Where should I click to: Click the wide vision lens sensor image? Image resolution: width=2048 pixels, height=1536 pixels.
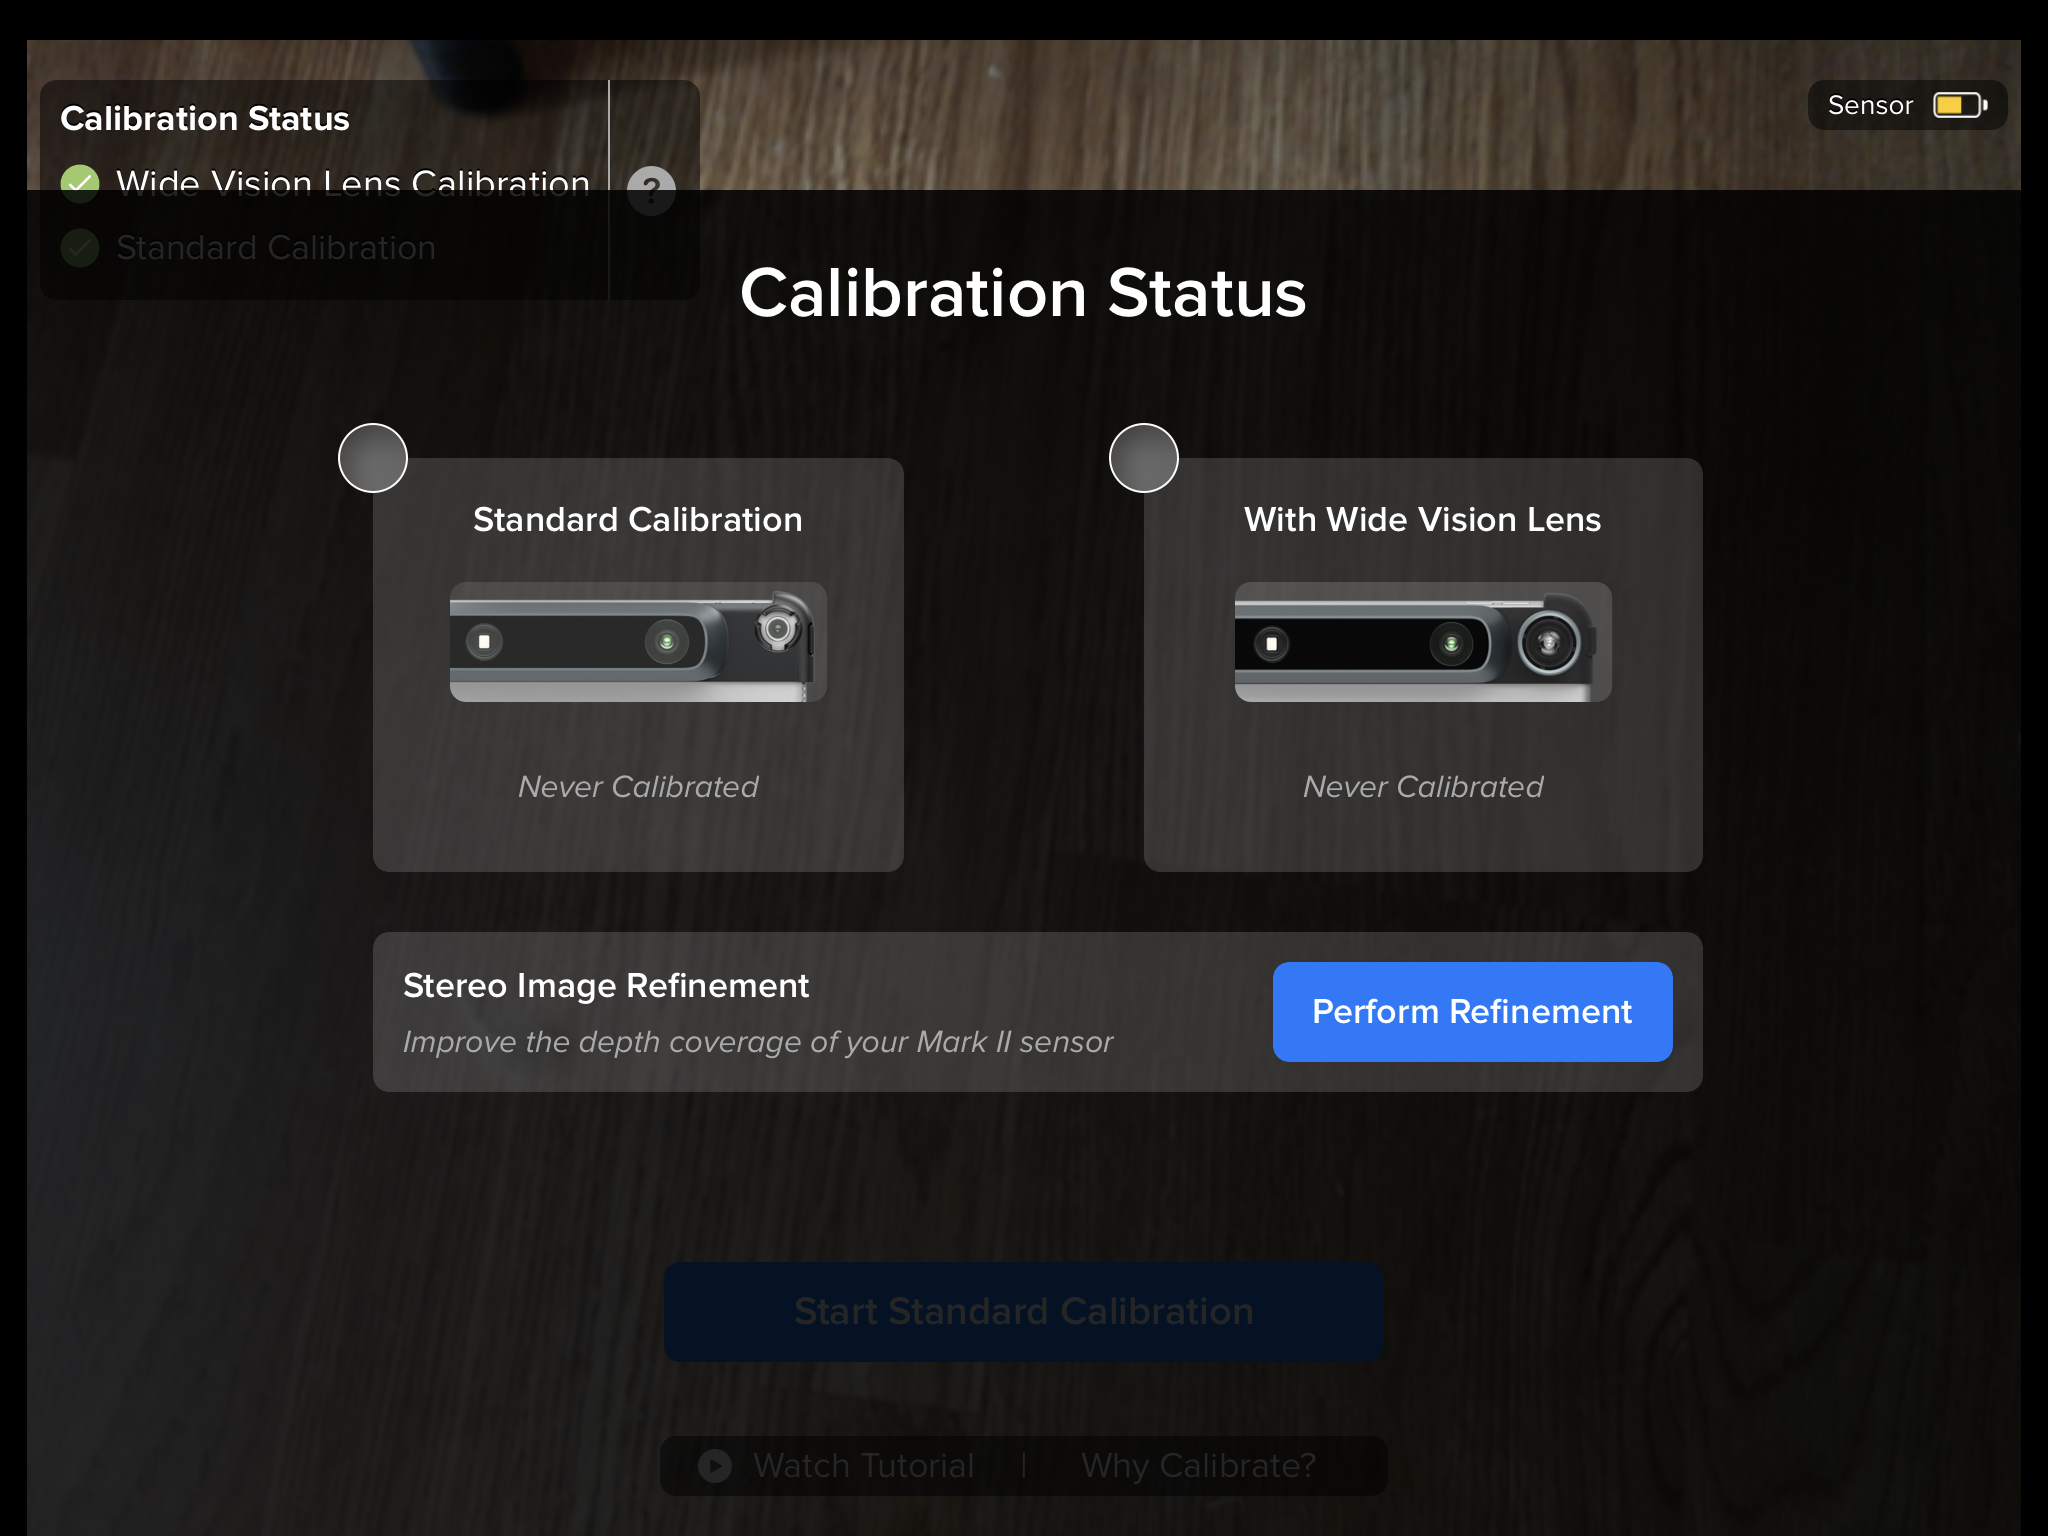1423,642
